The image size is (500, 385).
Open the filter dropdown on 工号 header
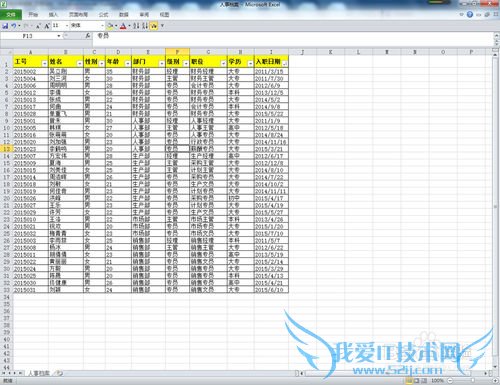[44, 64]
